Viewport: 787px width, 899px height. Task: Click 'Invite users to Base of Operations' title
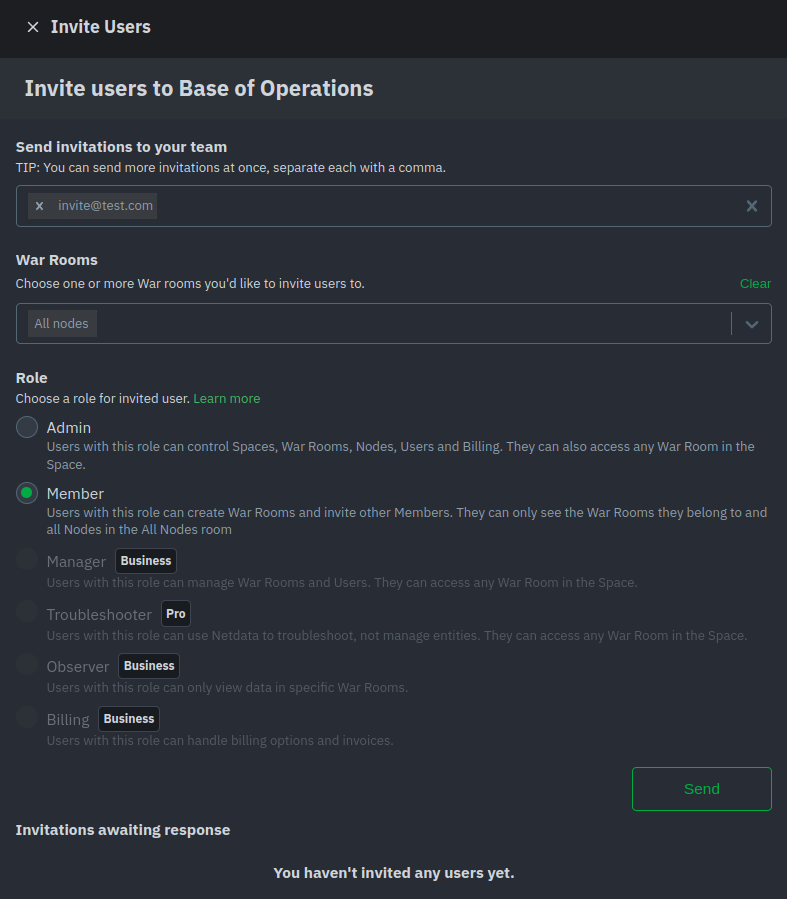pyautogui.click(x=199, y=88)
